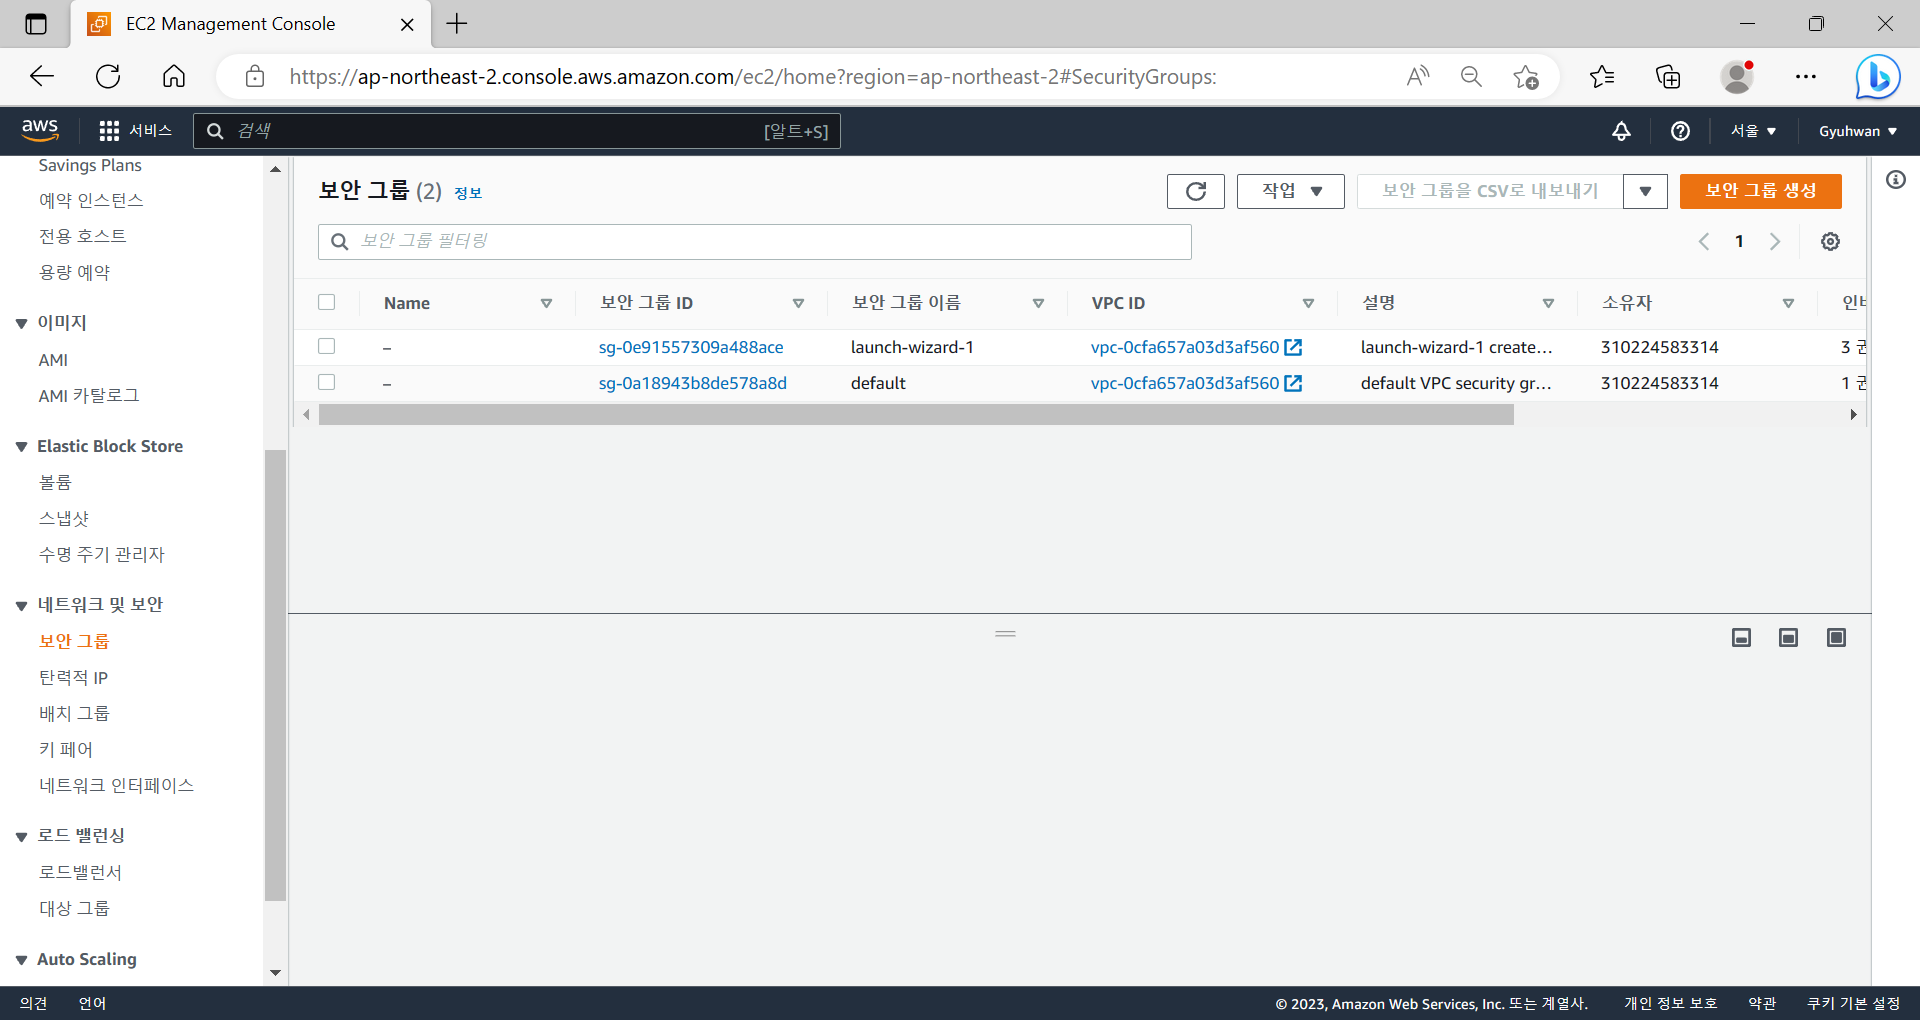The width and height of the screenshot is (1920, 1020).
Task: Open security group sg-0e91557309a488ace
Action: coord(691,347)
